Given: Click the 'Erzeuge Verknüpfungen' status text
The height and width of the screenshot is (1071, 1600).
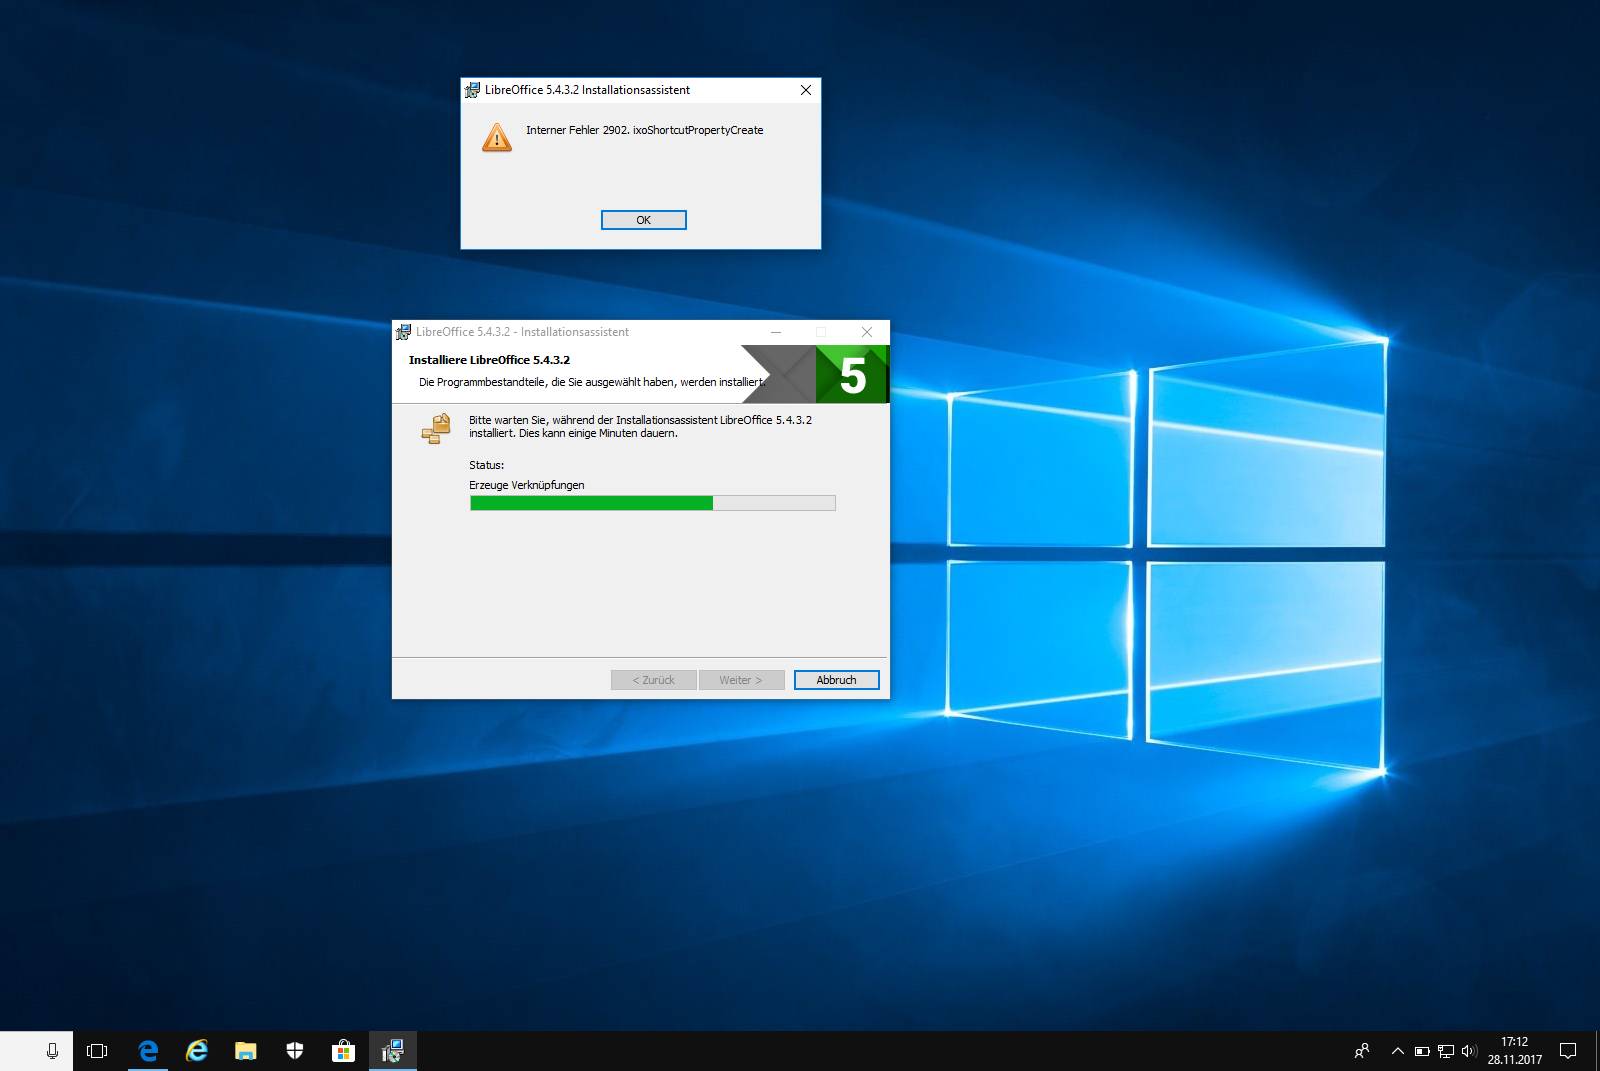Looking at the screenshot, I should [527, 485].
